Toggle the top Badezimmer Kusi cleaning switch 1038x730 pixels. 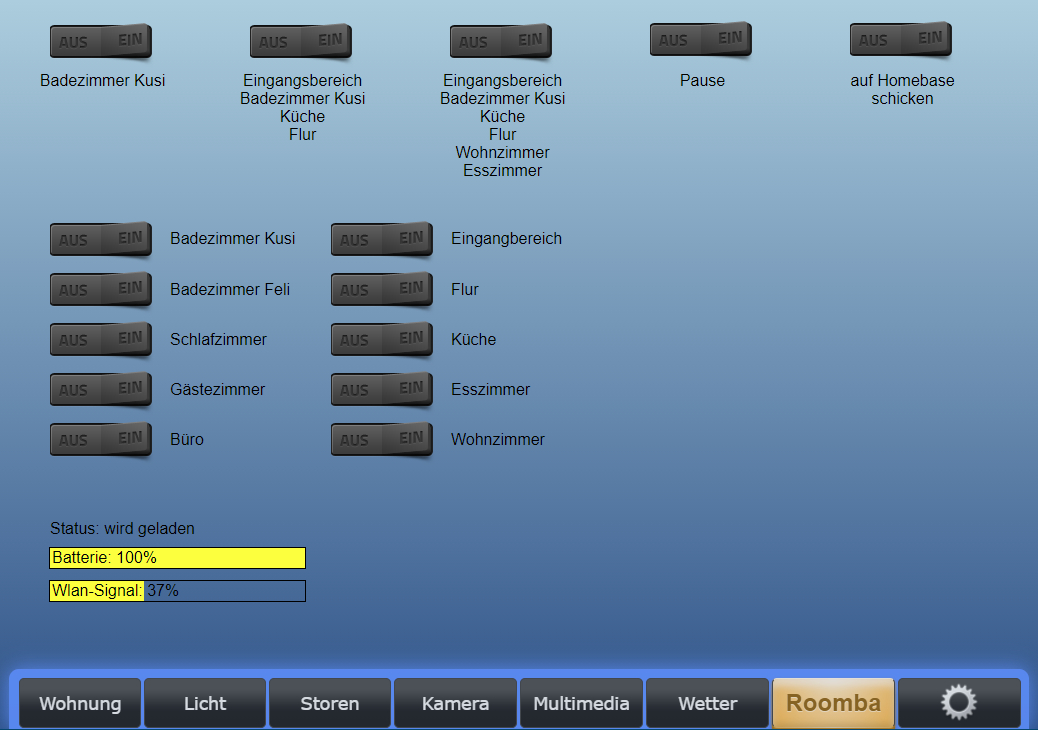(x=101, y=42)
